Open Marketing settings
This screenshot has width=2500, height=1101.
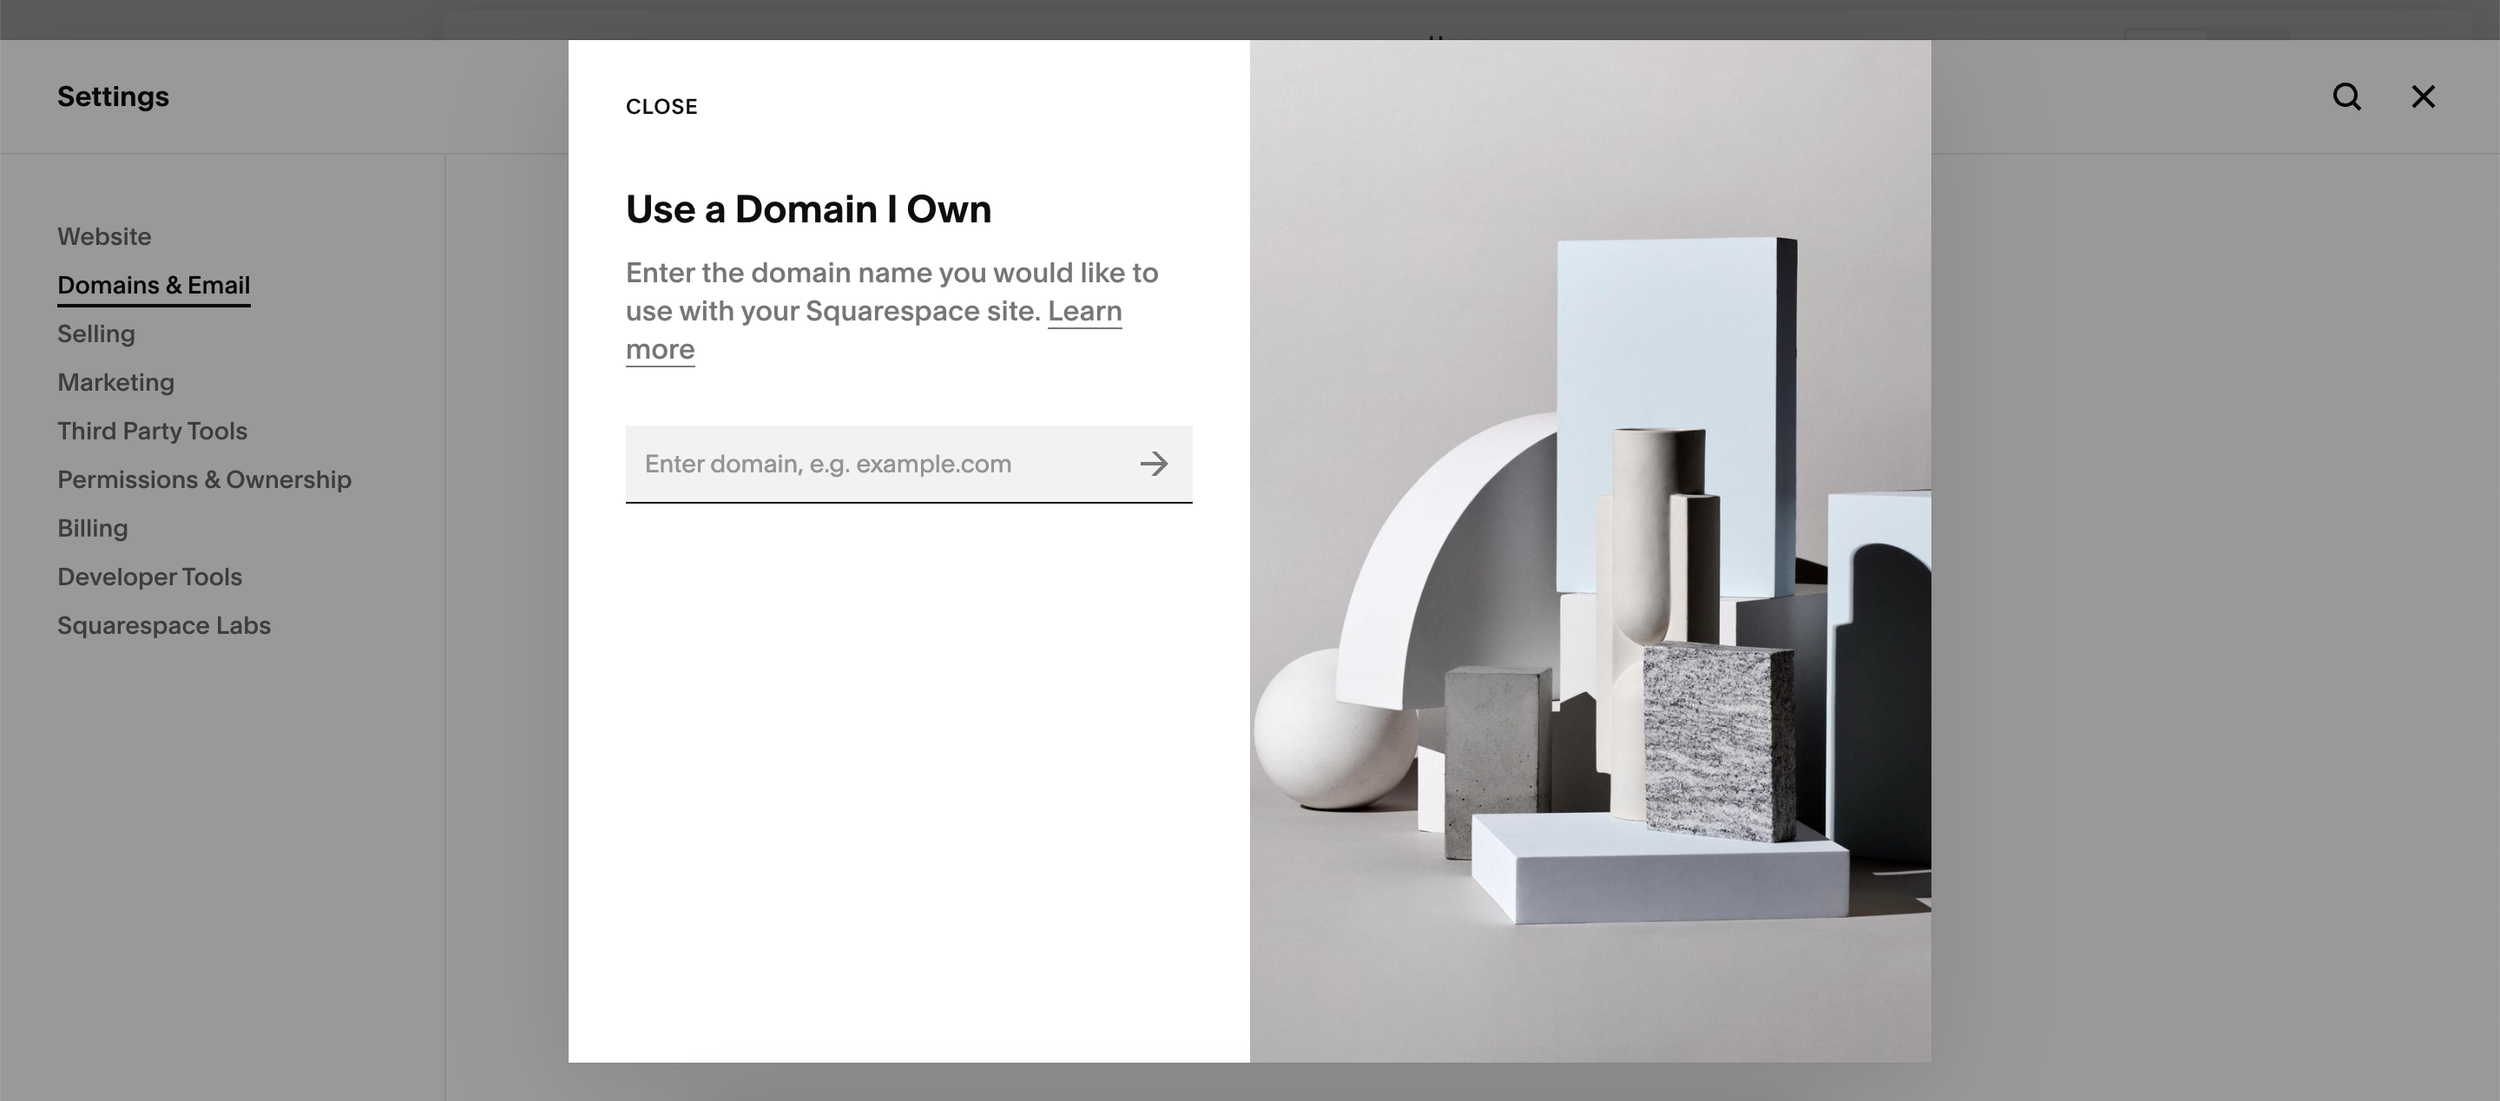click(115, 383)
